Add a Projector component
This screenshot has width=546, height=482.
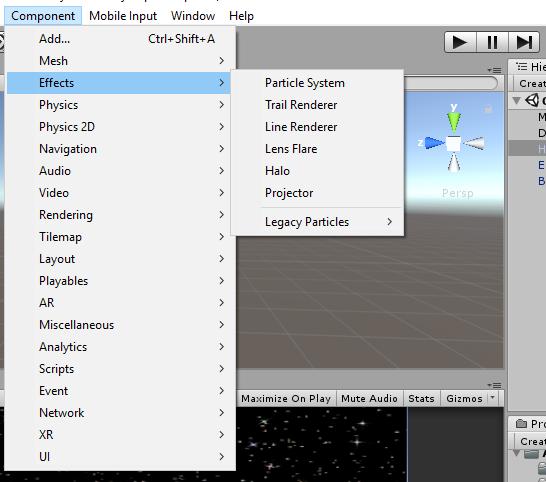(x=318, y=193)
